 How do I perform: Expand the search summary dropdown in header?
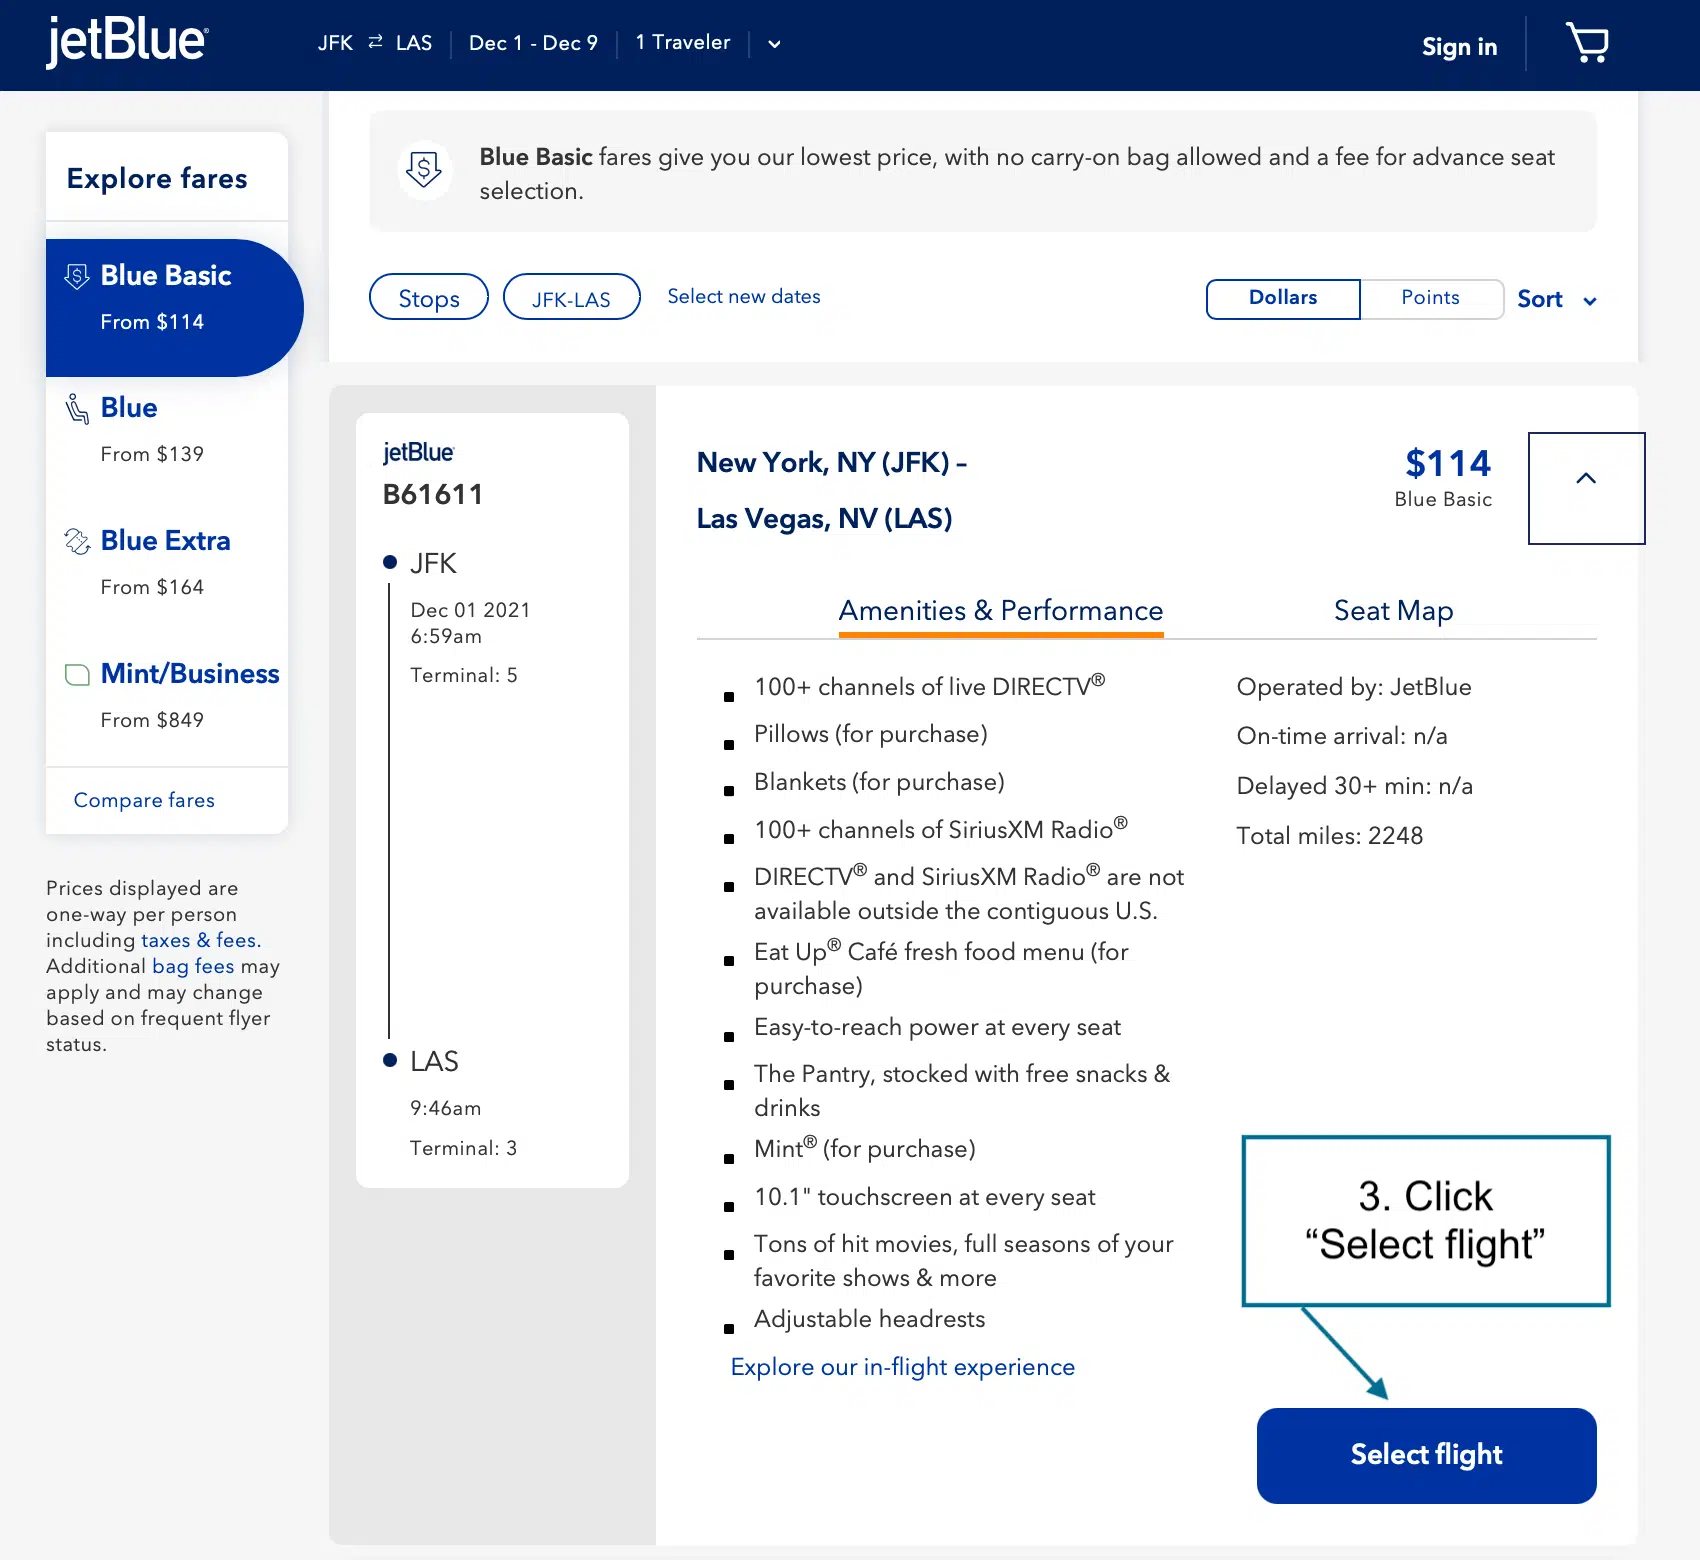[x=773, y=44]
